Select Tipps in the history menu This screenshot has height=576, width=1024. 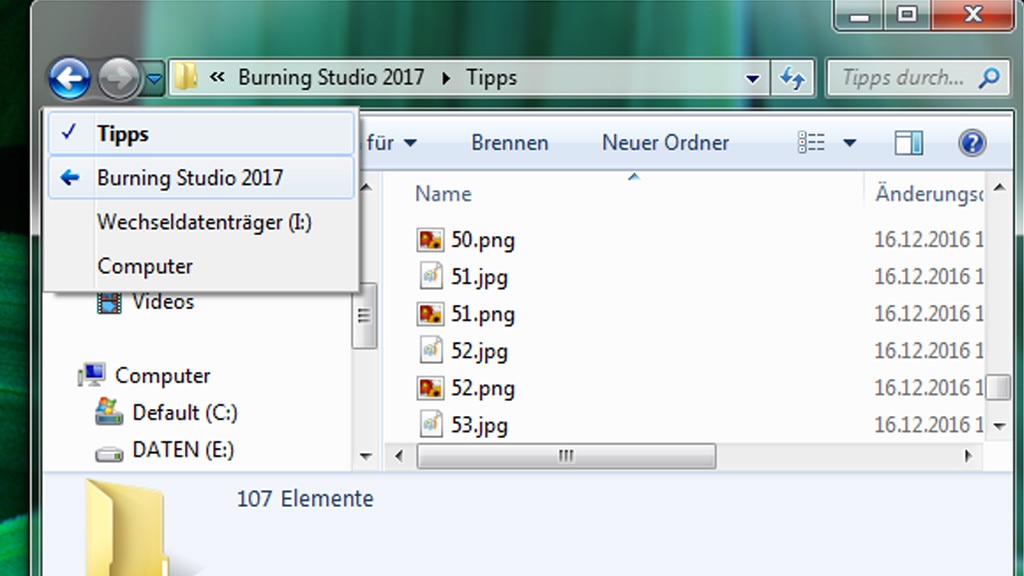coord(202,134)
